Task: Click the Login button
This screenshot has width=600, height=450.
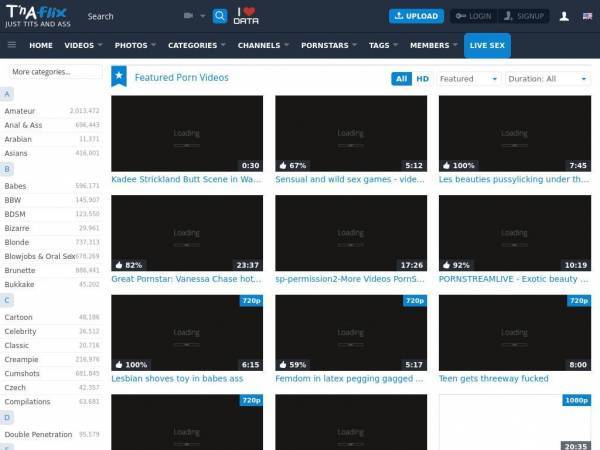Action: coord(474,16)
